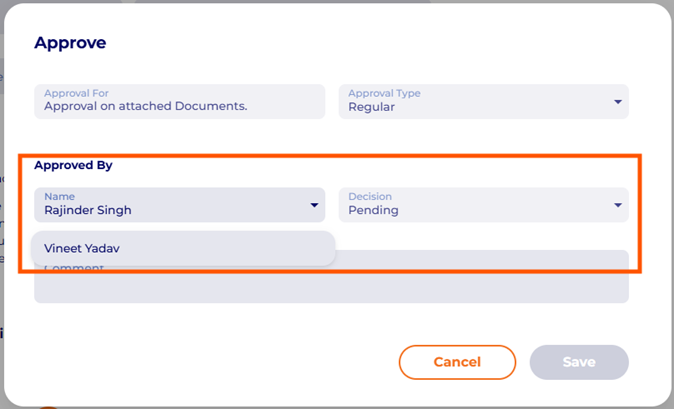Click the selected 'Rajinder Singh' value
The height and width of the screenshot is (409, 674).
click(x=88, y=210)
